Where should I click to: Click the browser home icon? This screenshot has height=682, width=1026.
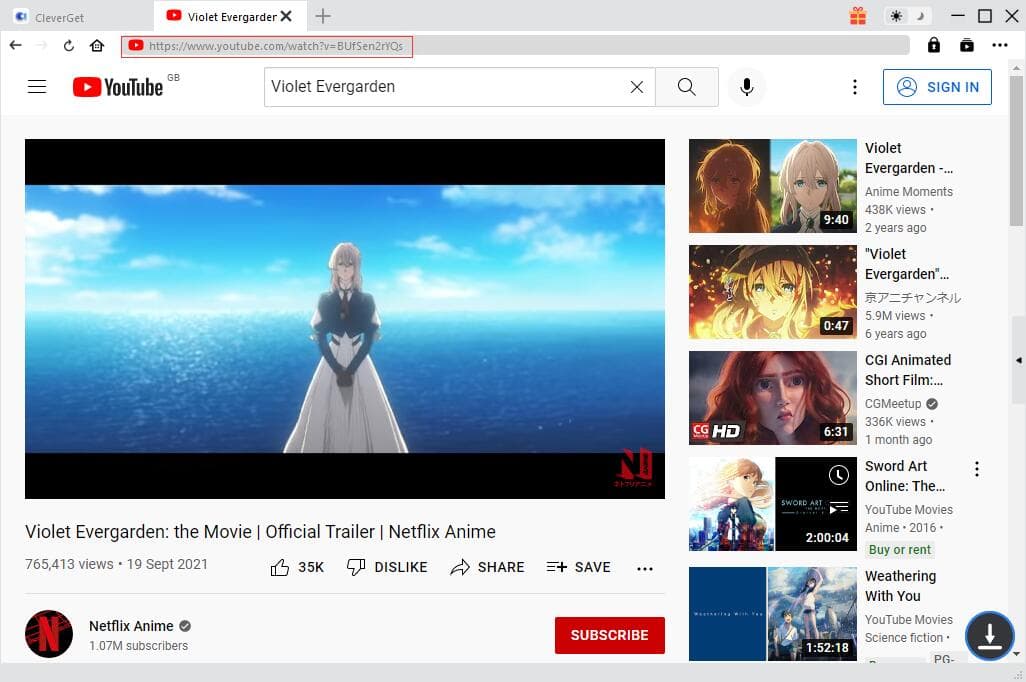pos(96,45)
